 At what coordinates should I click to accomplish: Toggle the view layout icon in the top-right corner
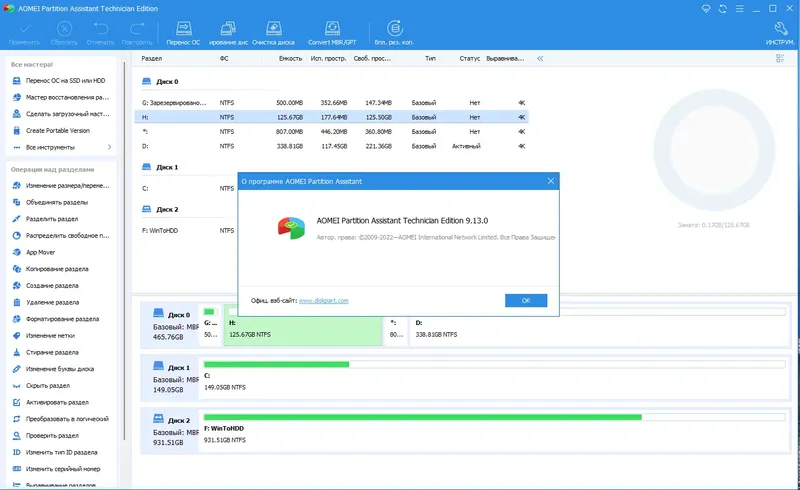[780, 59]
